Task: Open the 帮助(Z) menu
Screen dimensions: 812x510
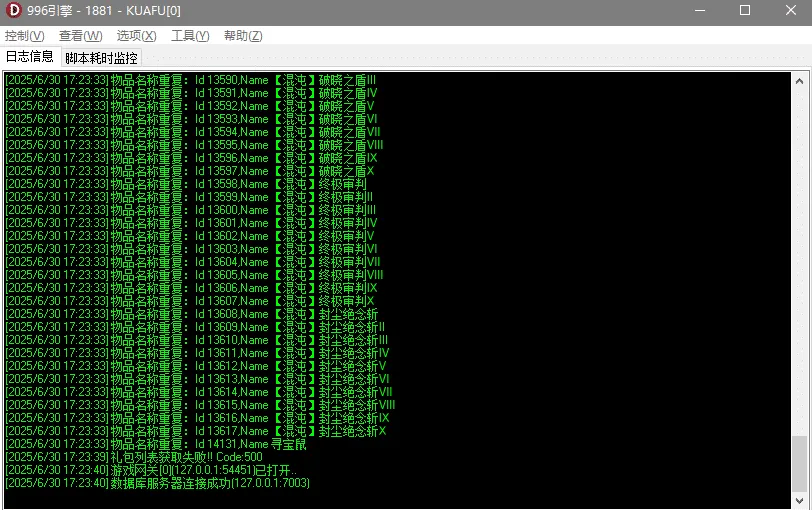Action: [x=243, y=36]
